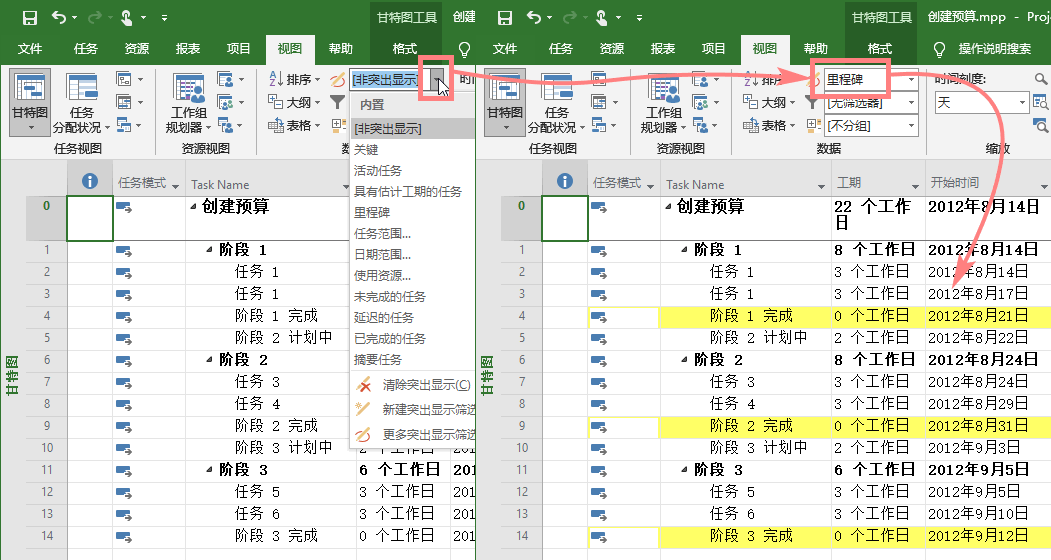
Task: Click the 阶段 2 计划中 row in the left window
Action: coord(284,337)
